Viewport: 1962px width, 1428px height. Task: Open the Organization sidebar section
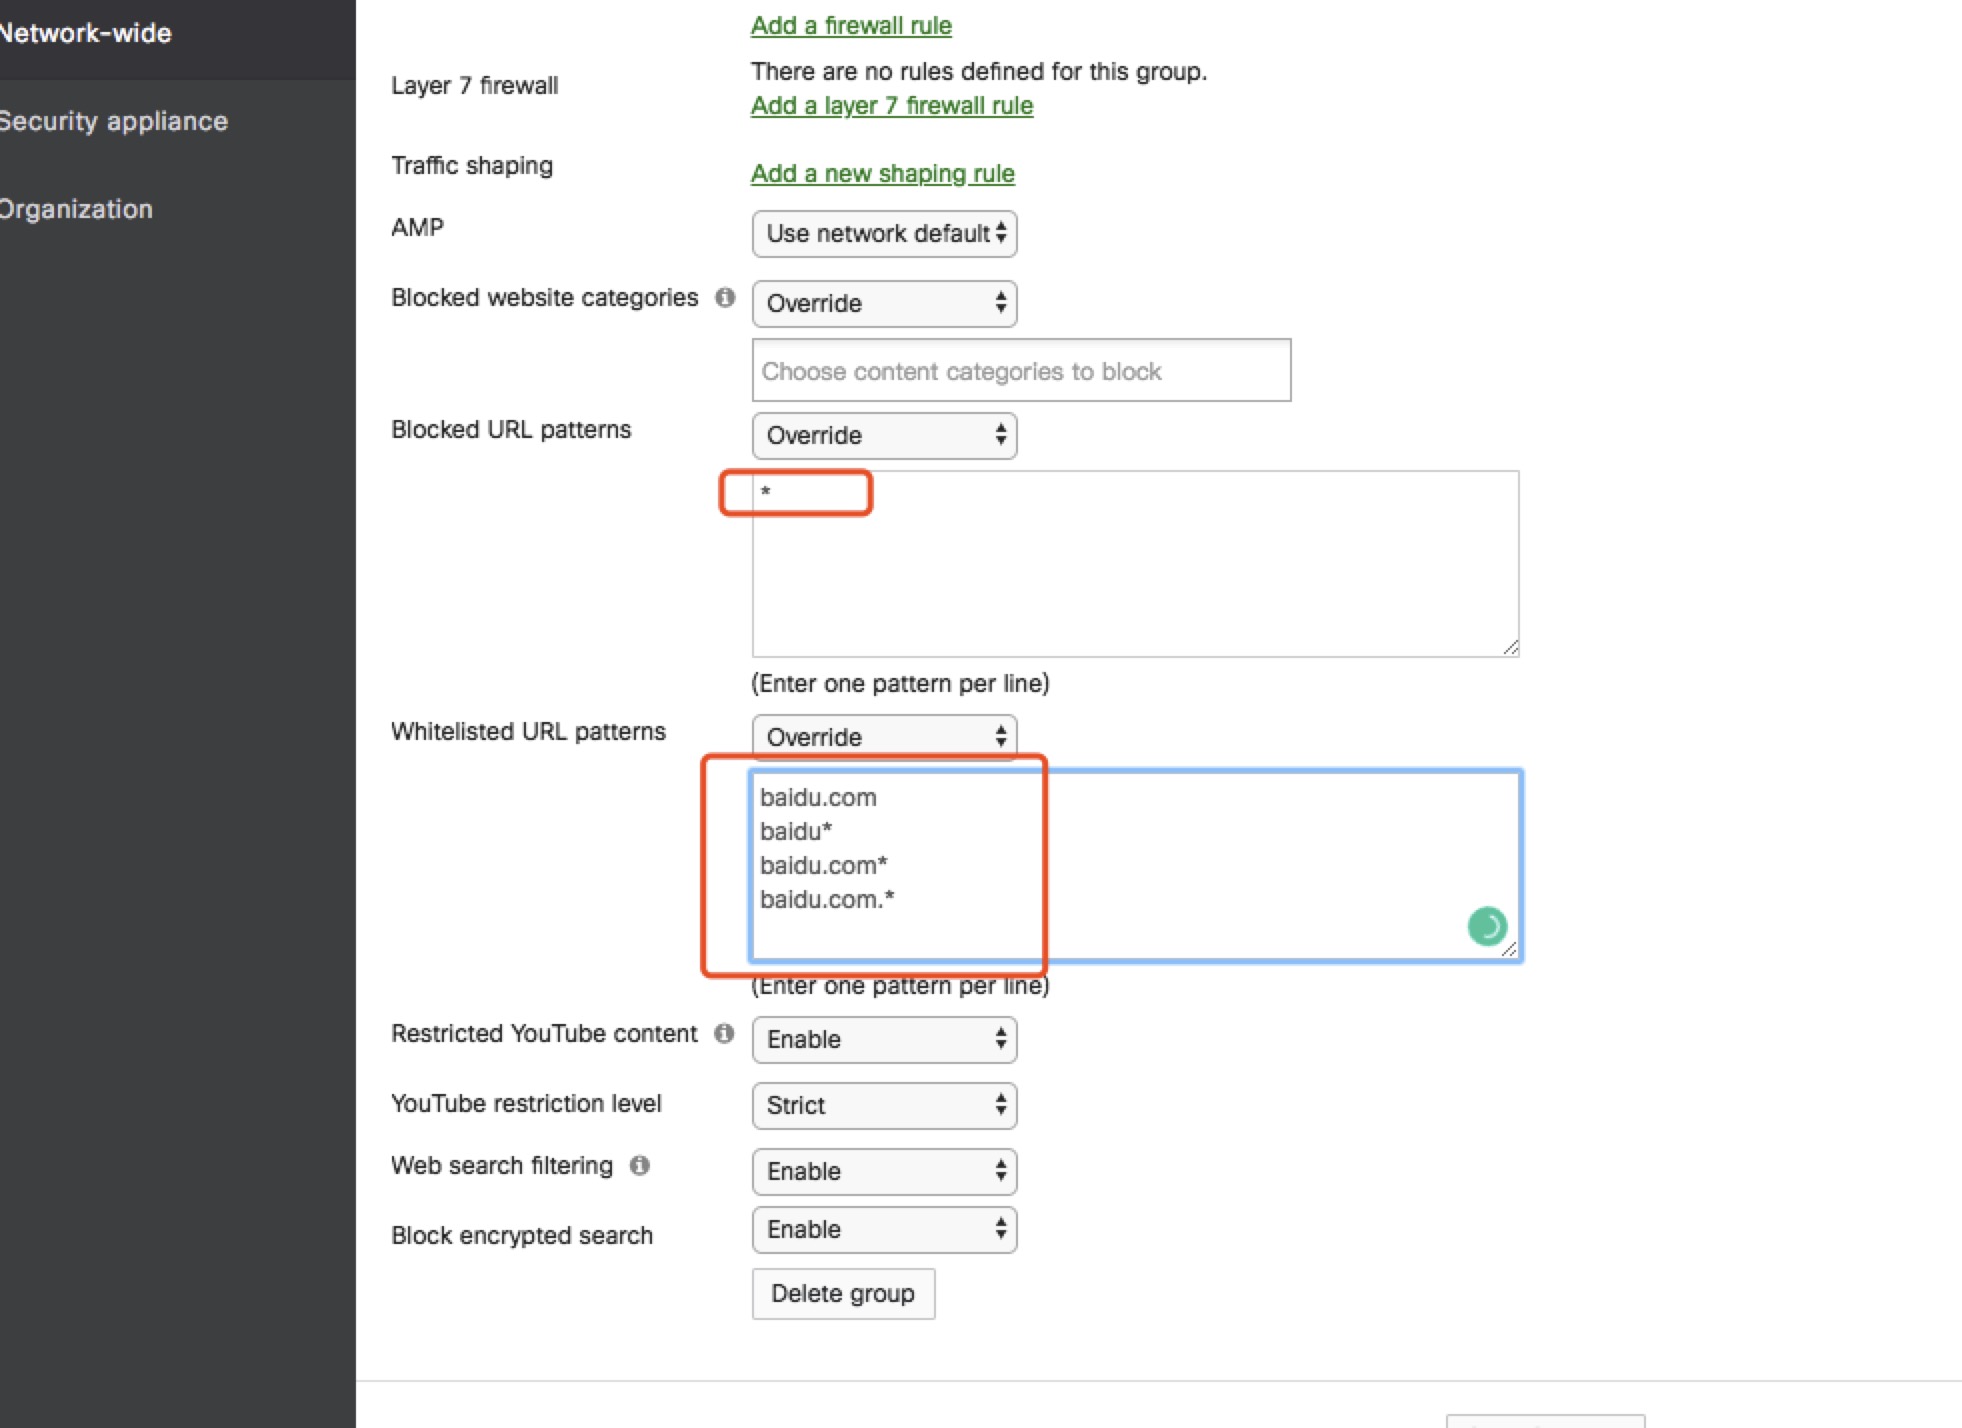coord(76,209)
